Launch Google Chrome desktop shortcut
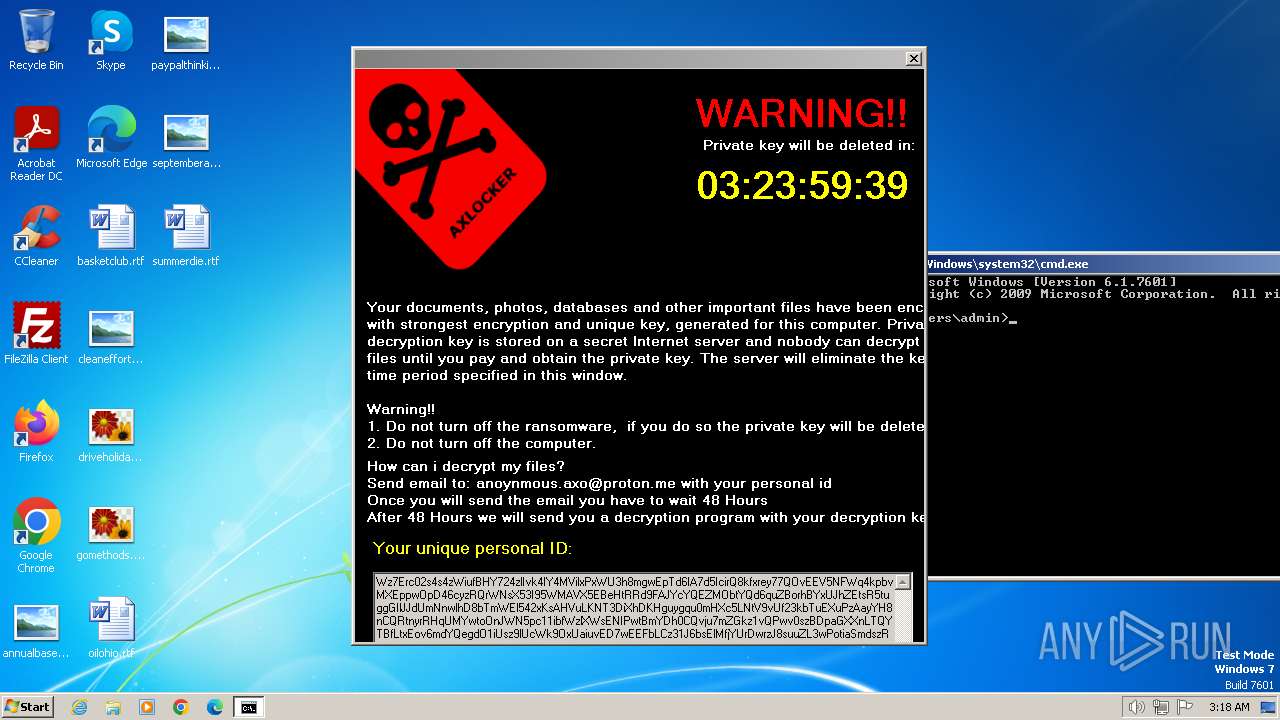1280x720 pixels. tap(36, 536)
